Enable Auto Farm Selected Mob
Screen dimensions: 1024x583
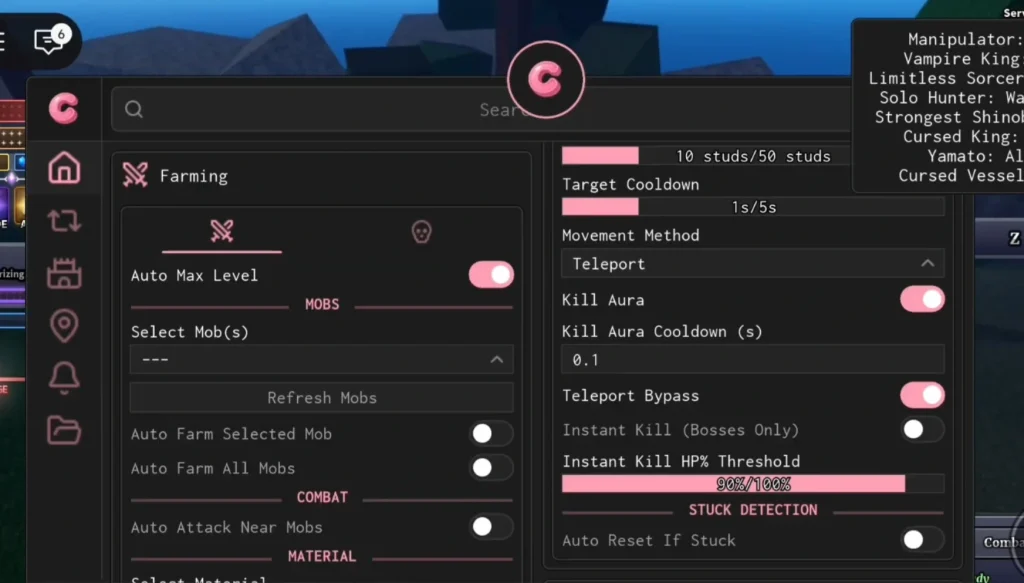tap(491, 433)
